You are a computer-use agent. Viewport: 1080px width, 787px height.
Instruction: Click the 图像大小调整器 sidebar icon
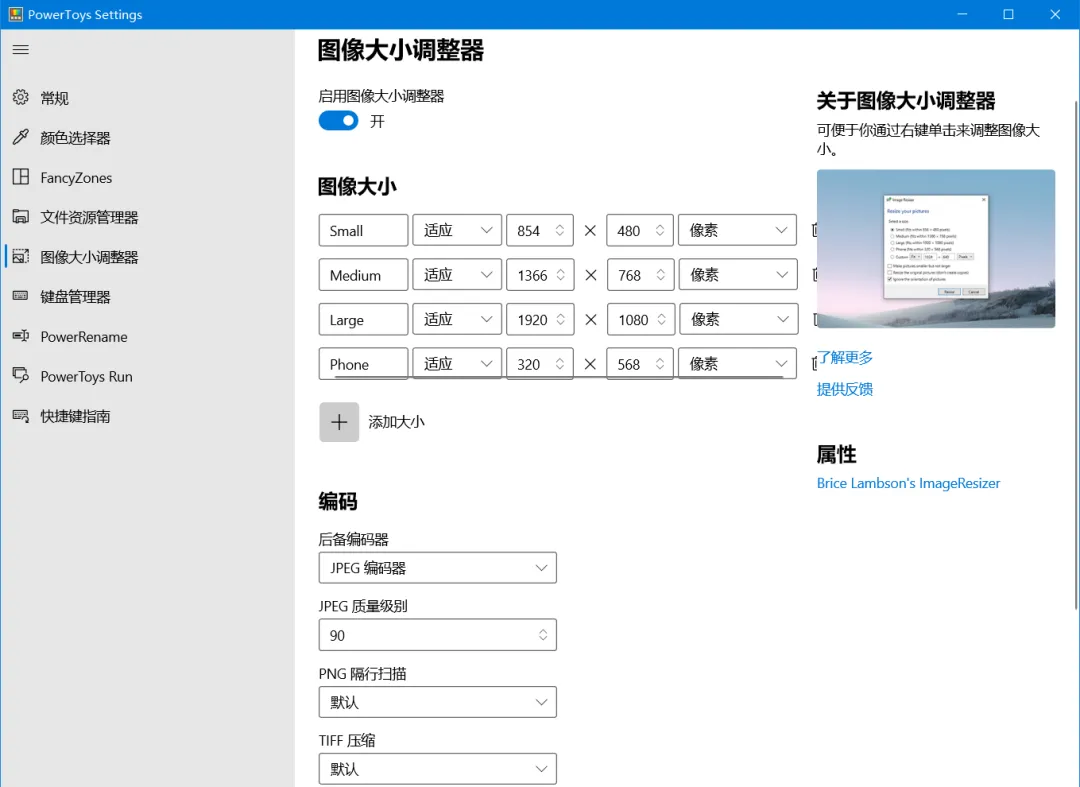coord(21,257)
